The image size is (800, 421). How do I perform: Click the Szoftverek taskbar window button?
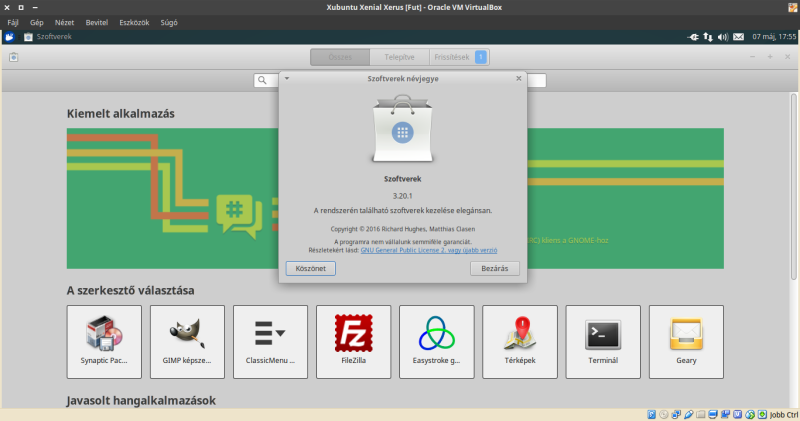(x=48, y=37)
